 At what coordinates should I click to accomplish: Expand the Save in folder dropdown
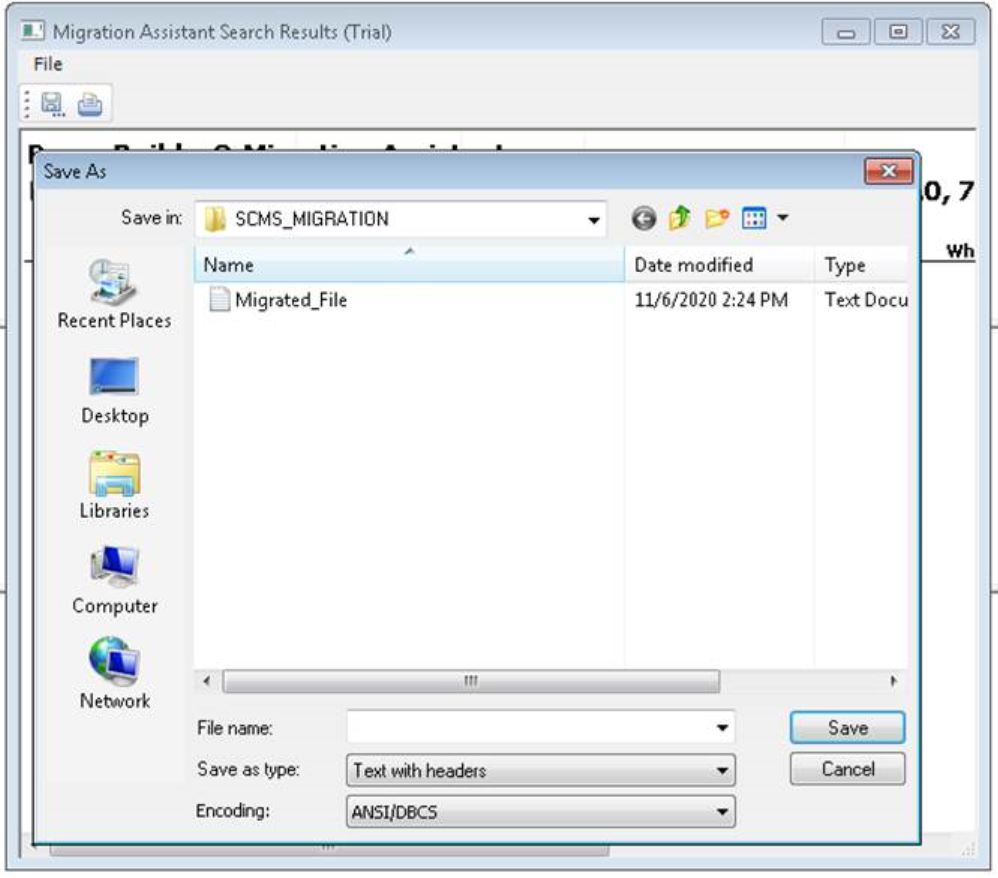595,220
